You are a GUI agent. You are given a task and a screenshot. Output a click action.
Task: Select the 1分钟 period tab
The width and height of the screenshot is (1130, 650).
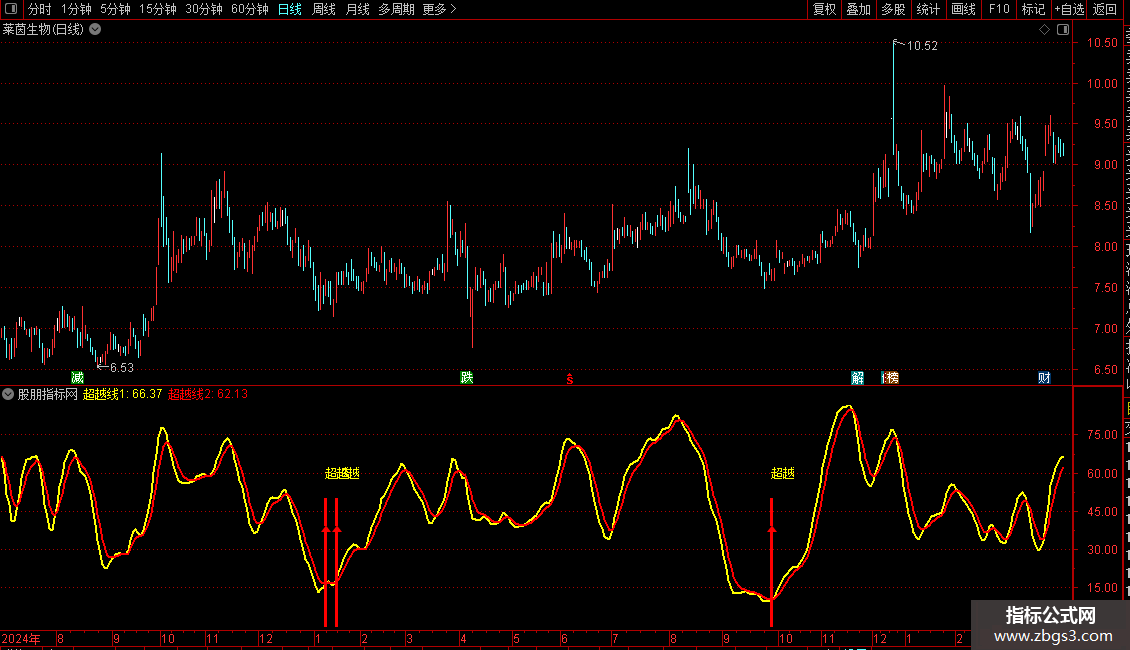click(x=76, y=9)
